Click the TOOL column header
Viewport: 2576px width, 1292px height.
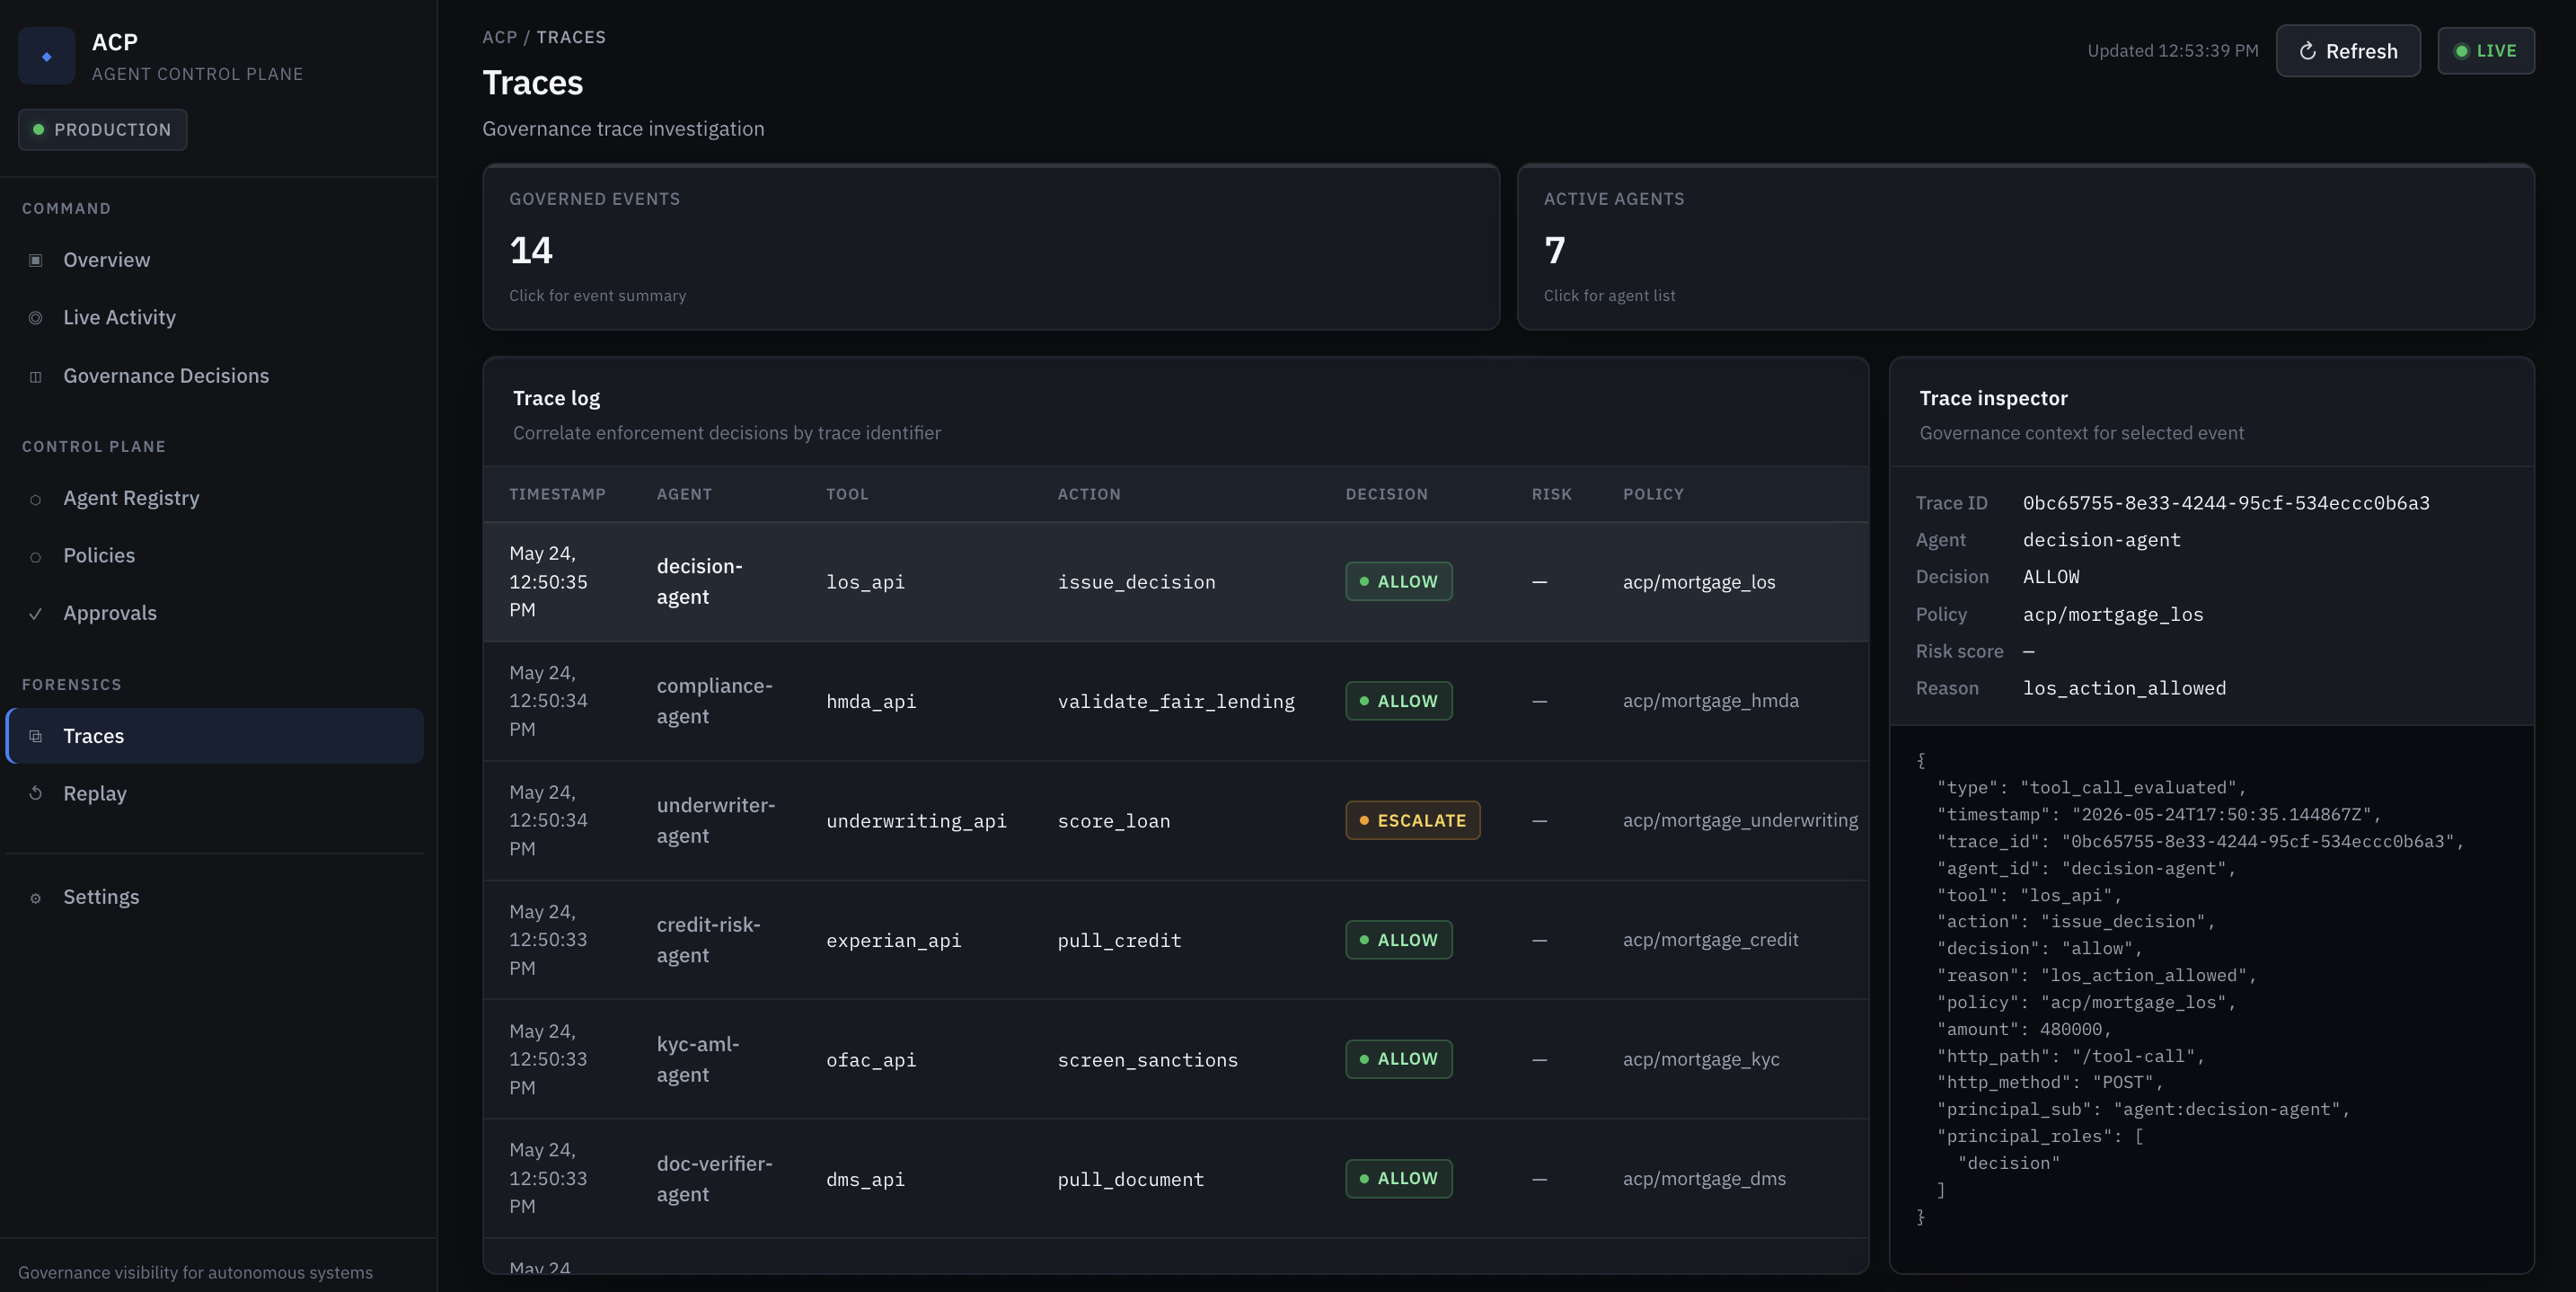coord(847,494)
